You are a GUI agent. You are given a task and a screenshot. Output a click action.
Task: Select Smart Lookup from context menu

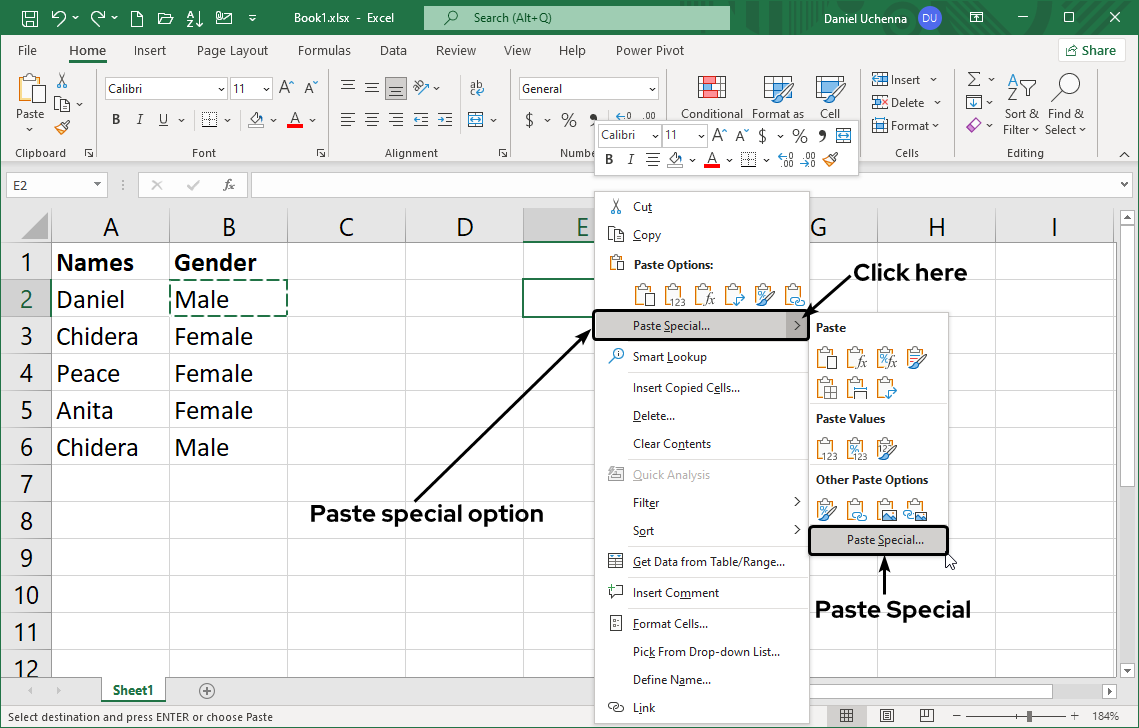pos(669,357)
